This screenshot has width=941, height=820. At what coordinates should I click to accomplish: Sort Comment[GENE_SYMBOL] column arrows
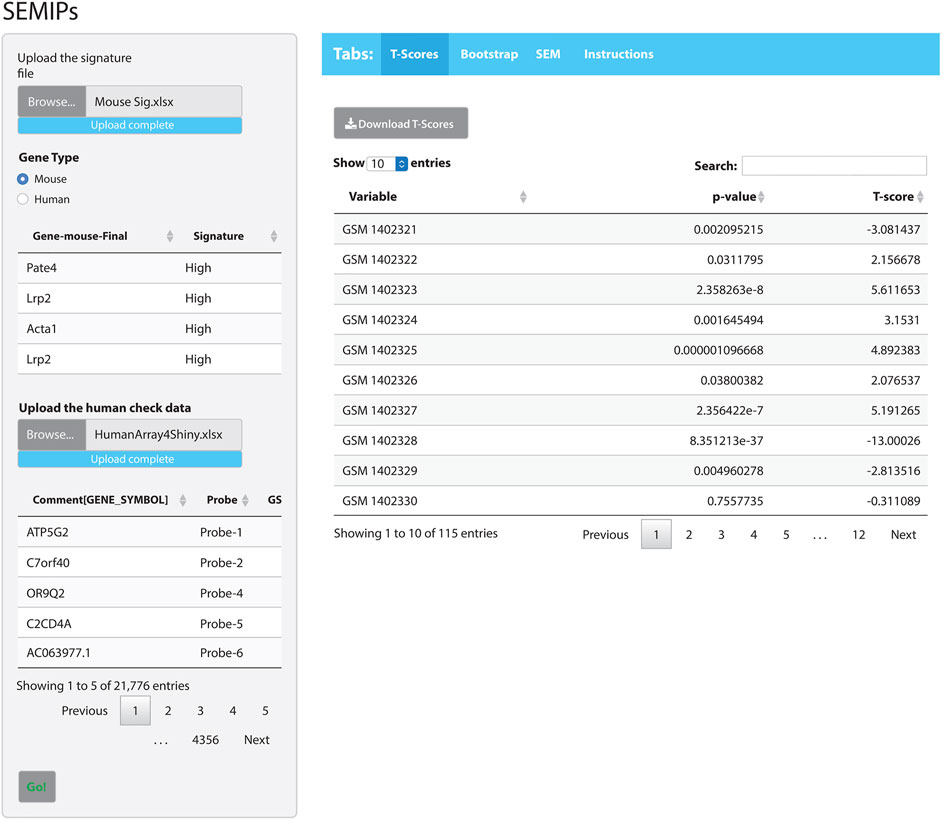[183, 500]
